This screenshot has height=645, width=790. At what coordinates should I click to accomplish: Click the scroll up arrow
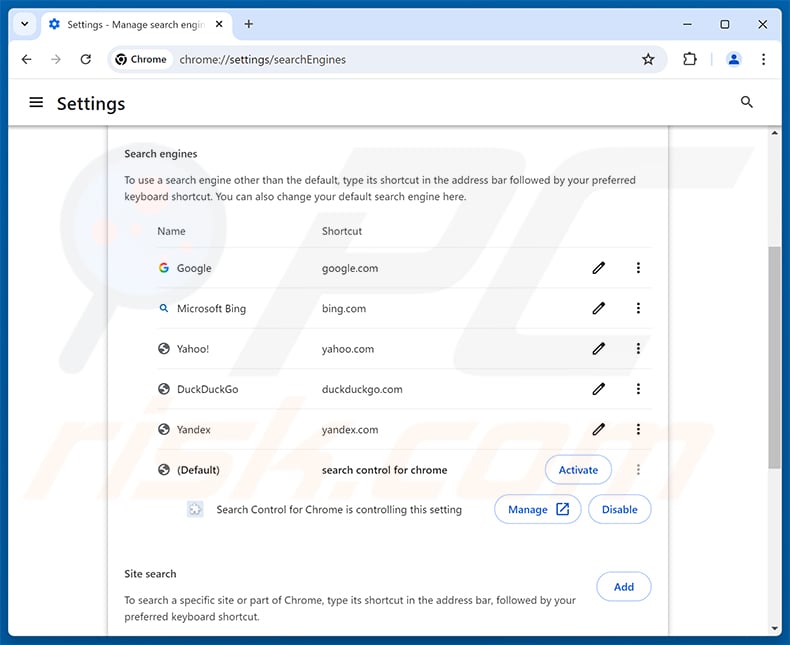pos(774,133)
